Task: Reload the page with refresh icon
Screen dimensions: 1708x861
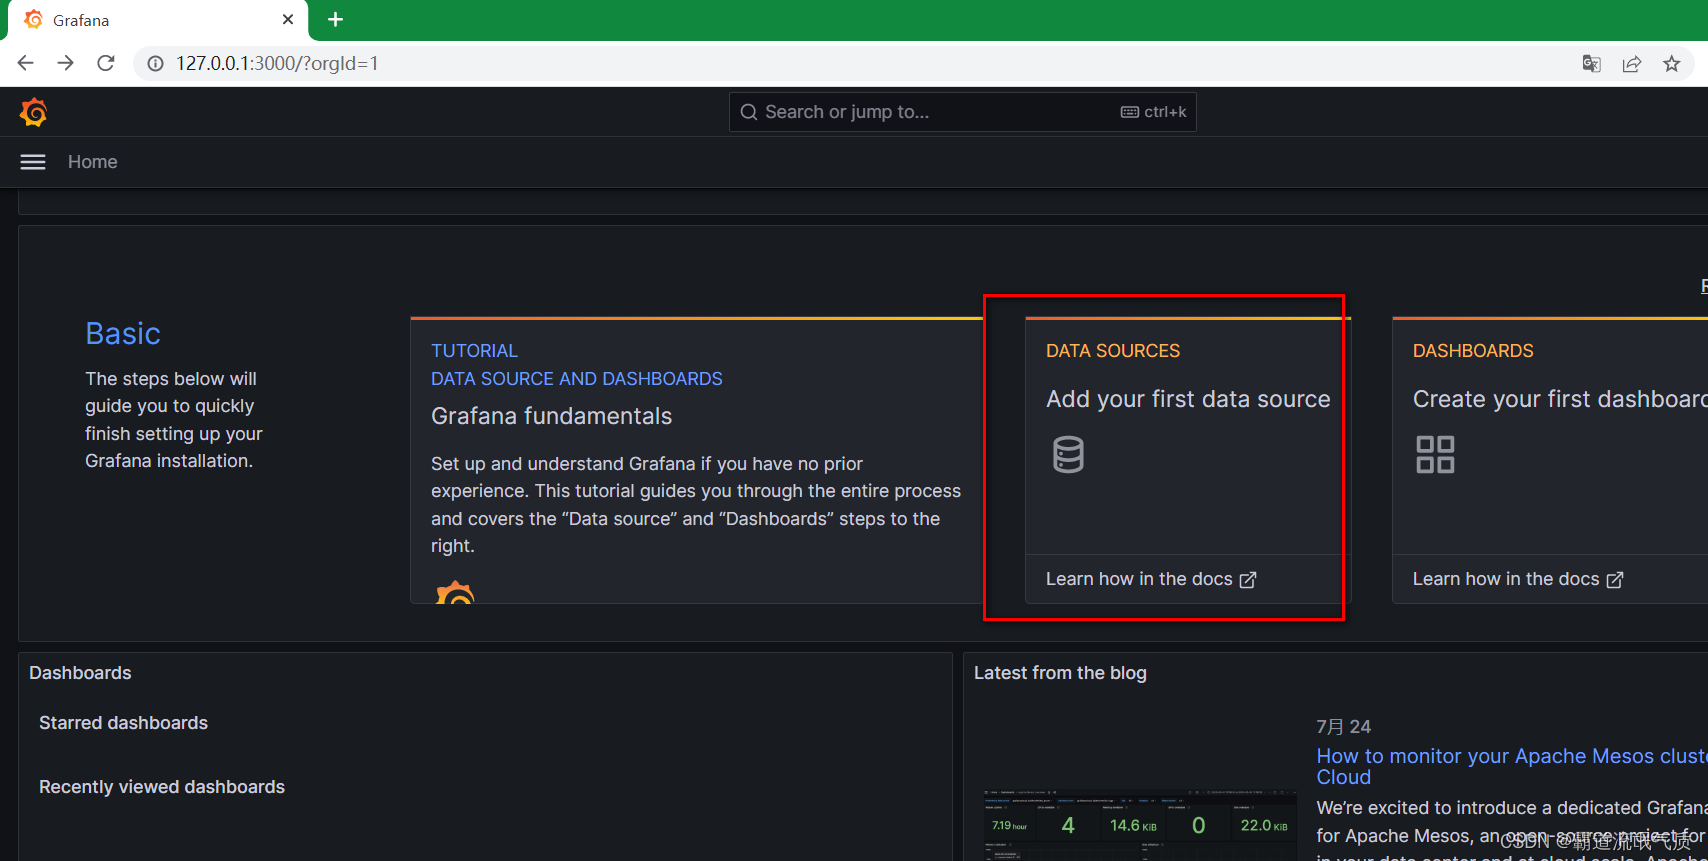Action: [106, 63]
